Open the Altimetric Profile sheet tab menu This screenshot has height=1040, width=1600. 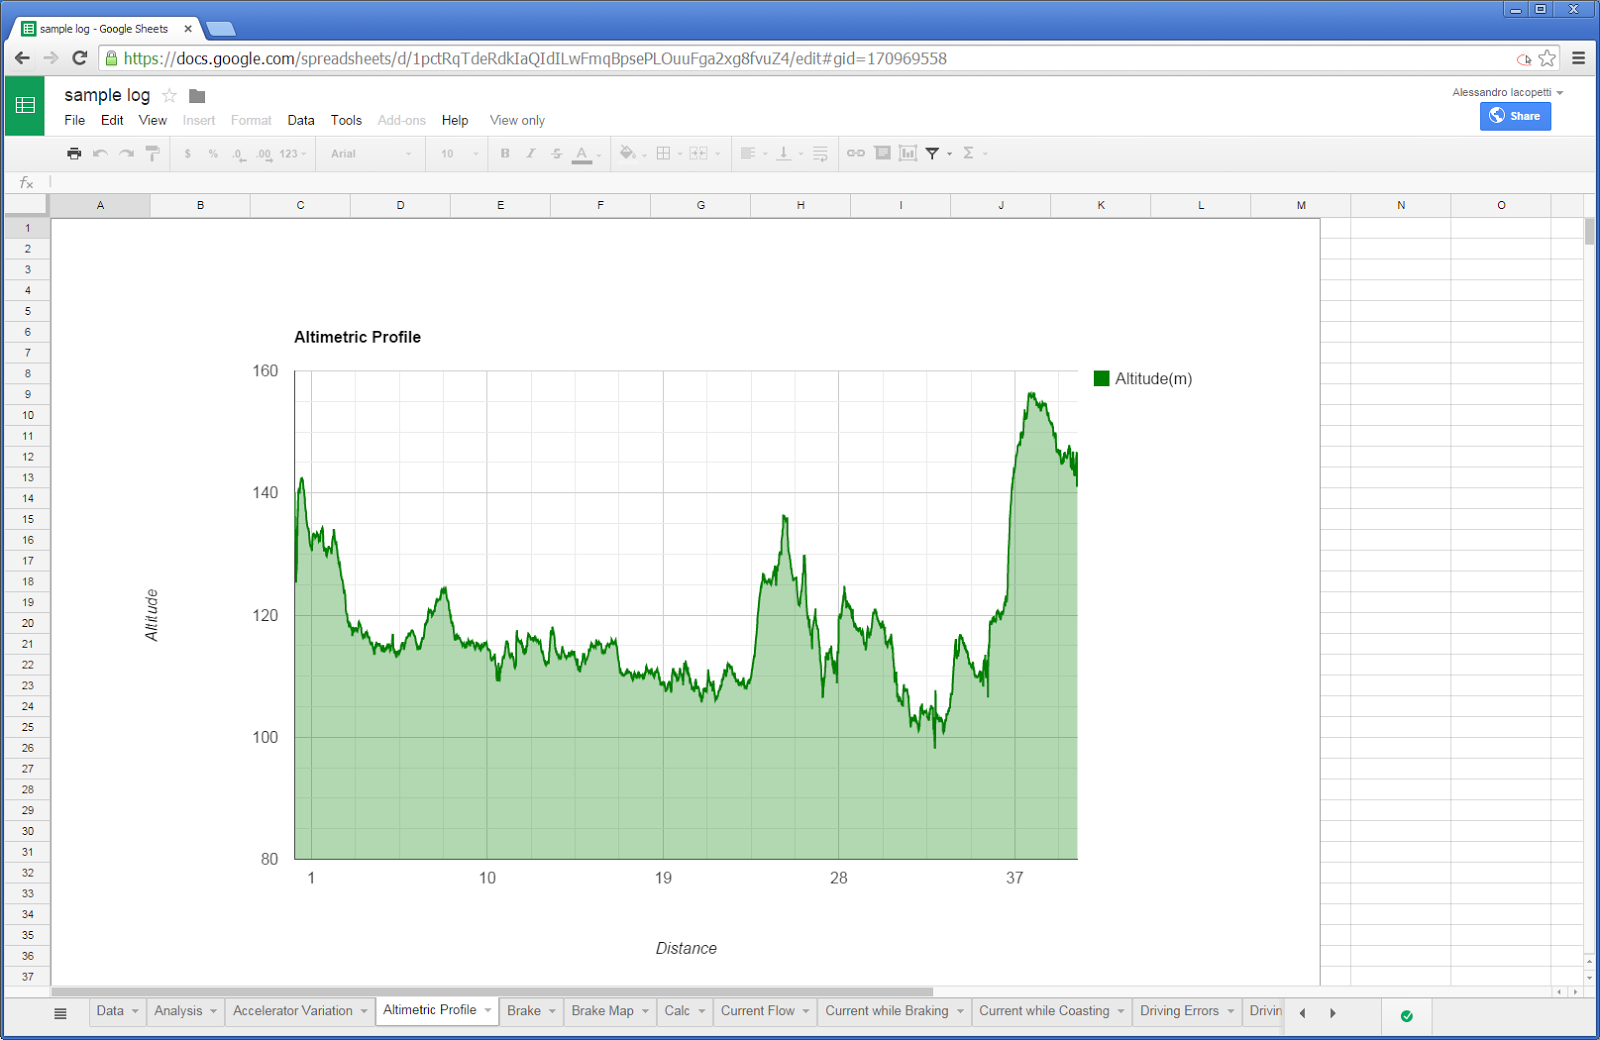485,1010
